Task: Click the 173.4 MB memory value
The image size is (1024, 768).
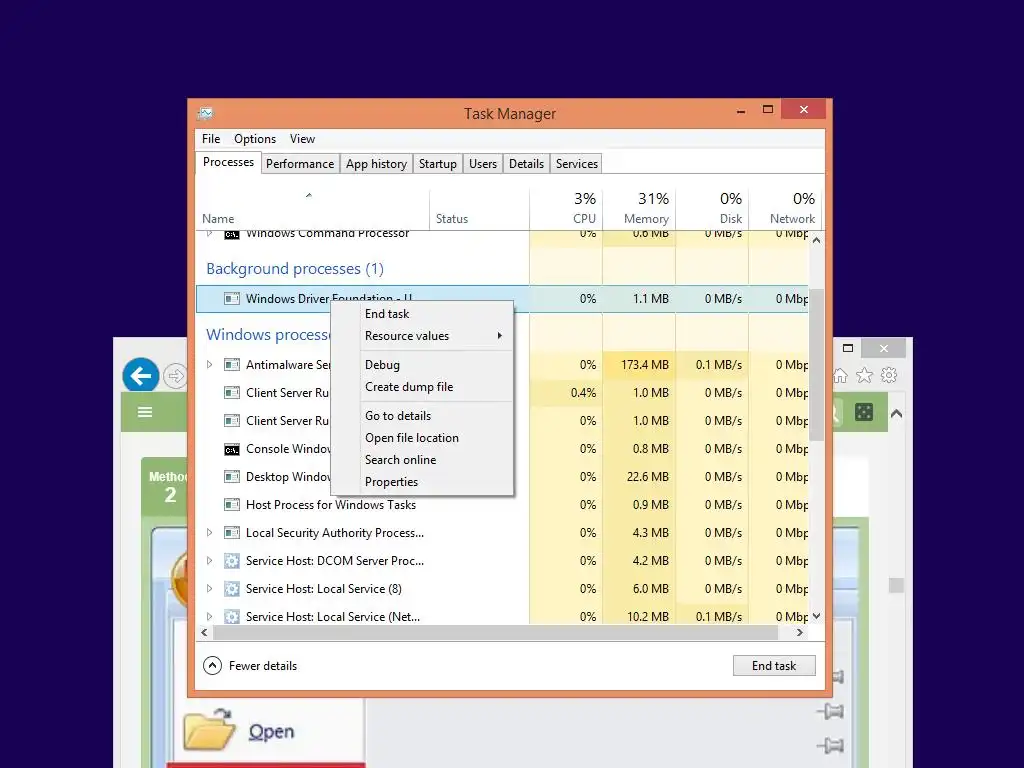Action: coord(645,364)
